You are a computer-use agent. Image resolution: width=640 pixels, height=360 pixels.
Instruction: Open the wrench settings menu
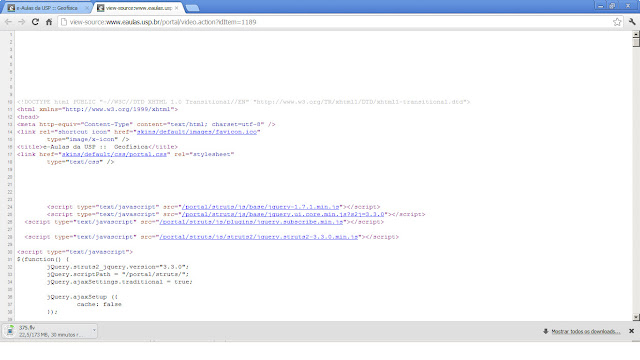coord(632,22)
